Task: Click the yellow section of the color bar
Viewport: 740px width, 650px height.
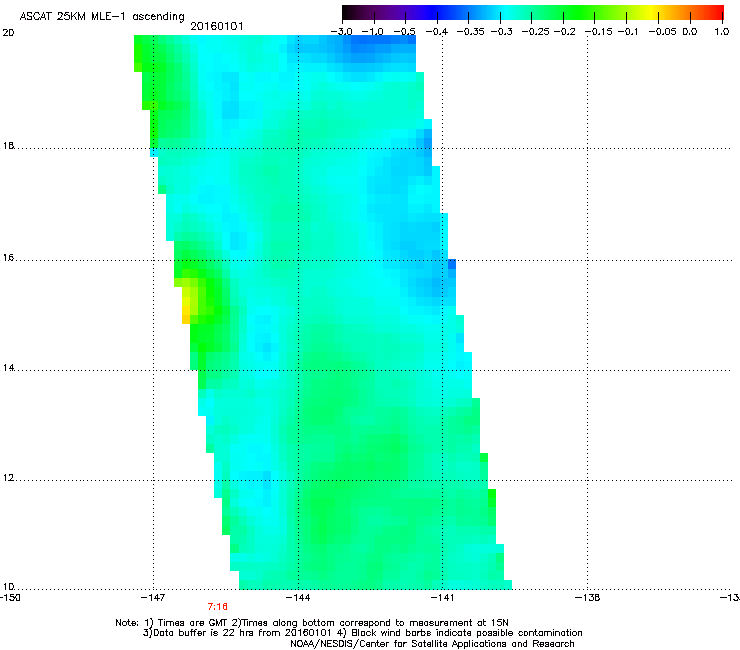Action: click(x=652, y=13)
